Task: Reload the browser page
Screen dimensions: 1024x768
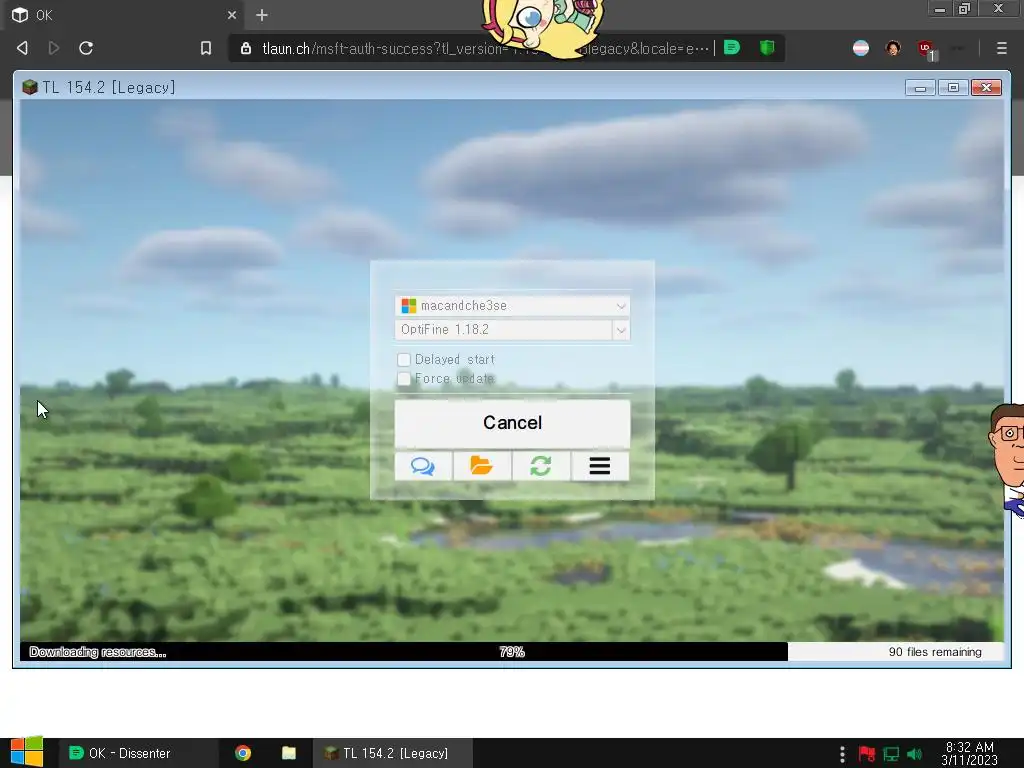Action: pyautogui.click(x=86, y=48)
